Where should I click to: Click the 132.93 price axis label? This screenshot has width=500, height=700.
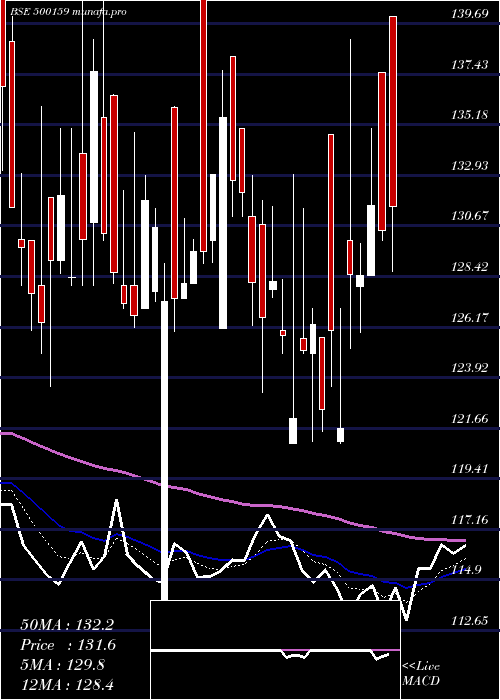[x=470, y=166]
